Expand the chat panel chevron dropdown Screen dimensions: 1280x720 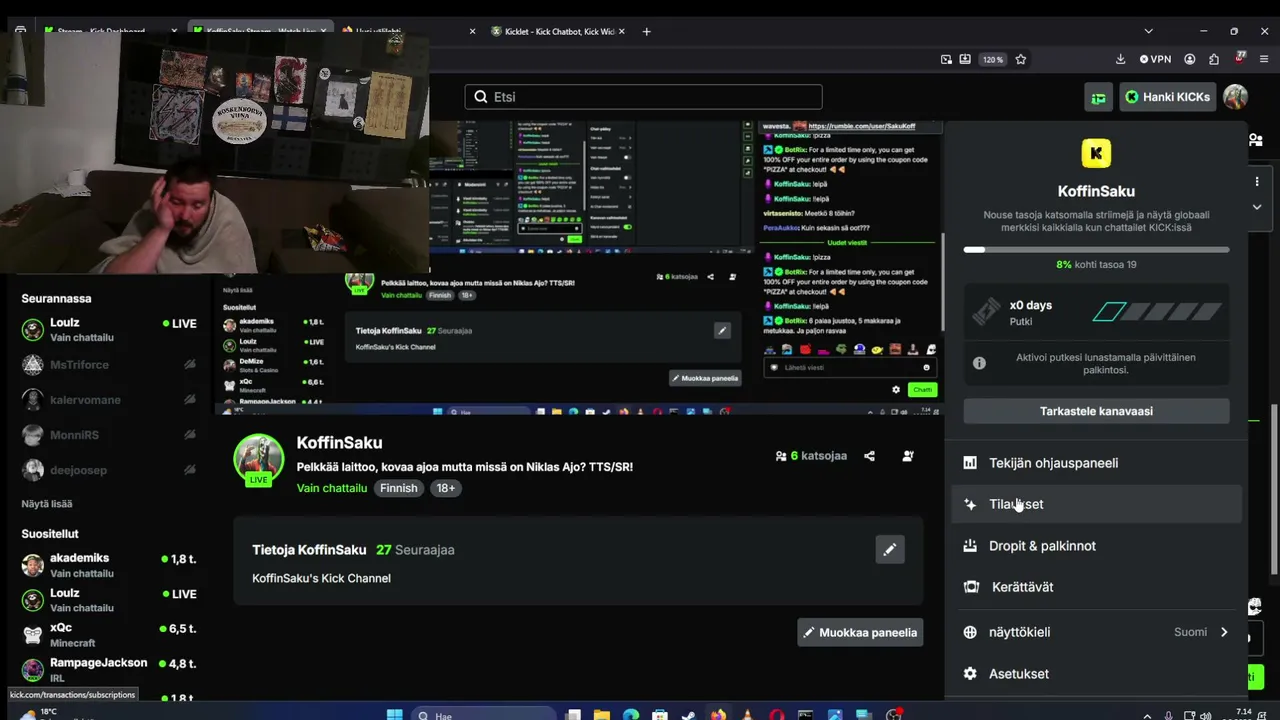point(1257,207)
